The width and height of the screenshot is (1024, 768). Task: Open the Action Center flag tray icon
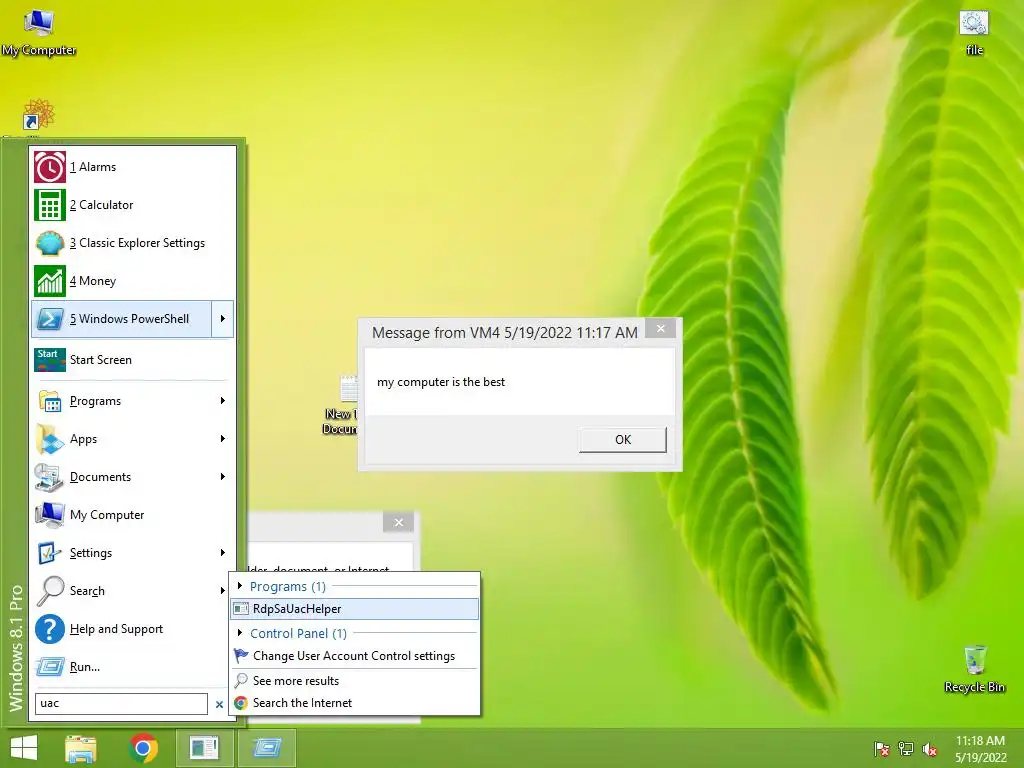[881, 749]
